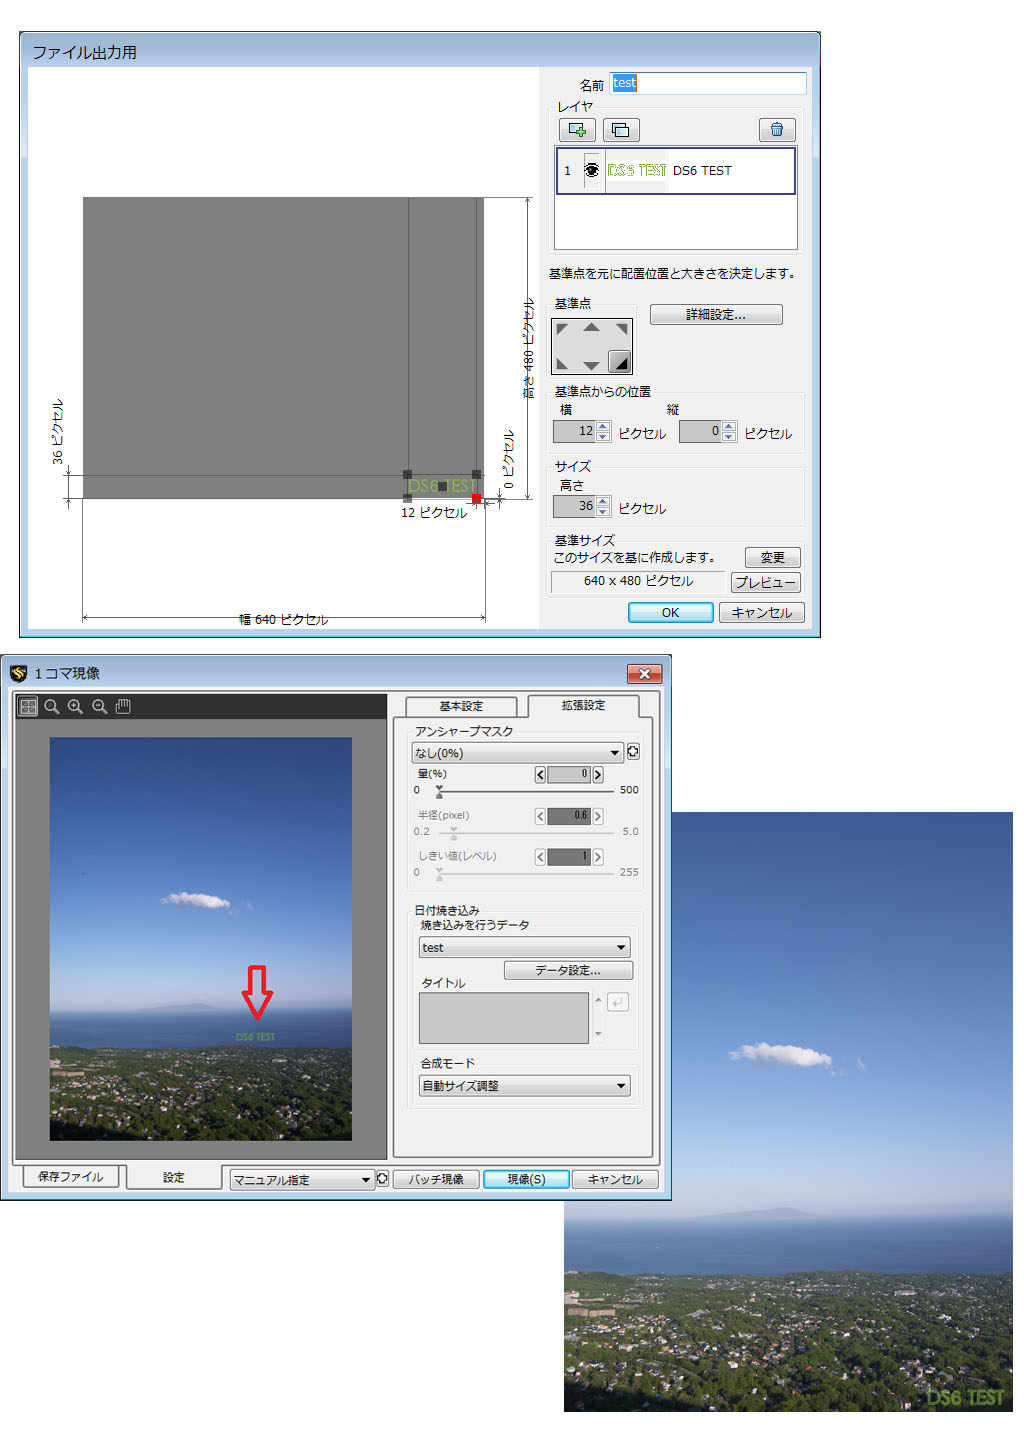Click the duplicate layer icon button
Image resolution: width=1024 pixels, height=1440 pixels.
click(x=621, y=130)
